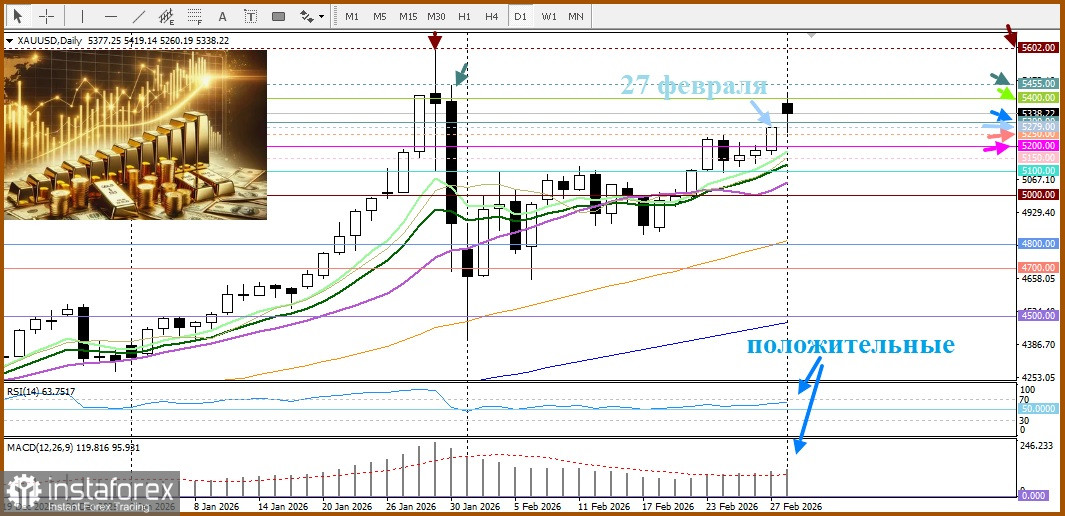Click the RSI 50.0000 level label
Image resolution: width=1065 pixels, height=516 pixels.
[x=1038, y=409]
